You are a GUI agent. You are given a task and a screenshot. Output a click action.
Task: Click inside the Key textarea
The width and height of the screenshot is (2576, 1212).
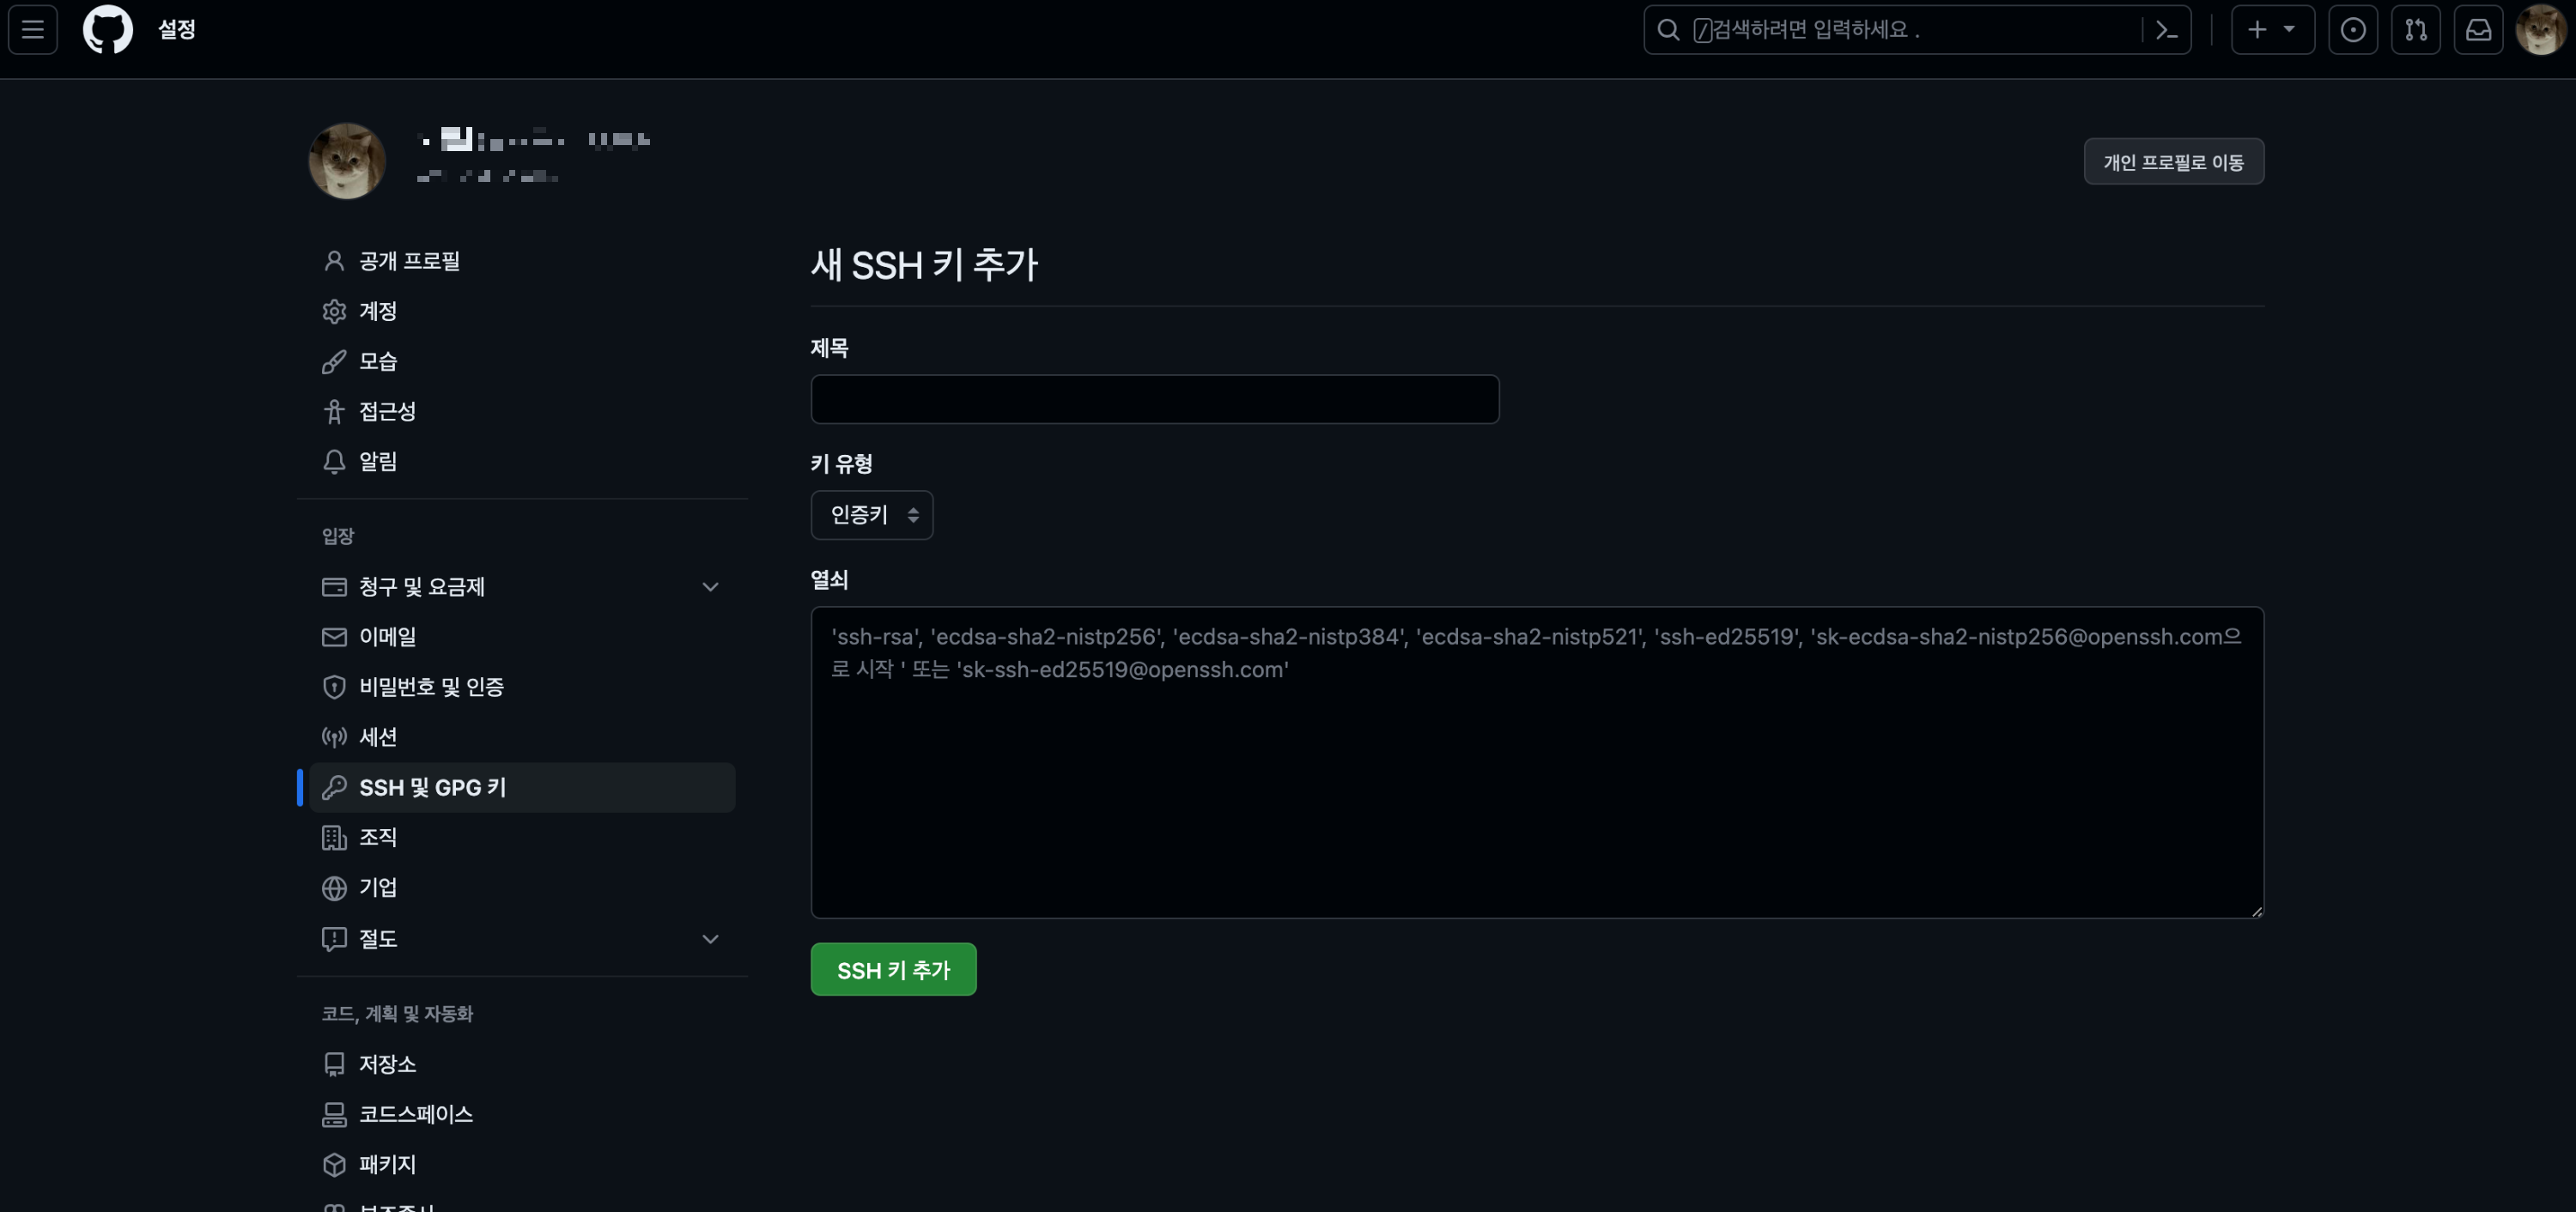tap(1536, 780)
